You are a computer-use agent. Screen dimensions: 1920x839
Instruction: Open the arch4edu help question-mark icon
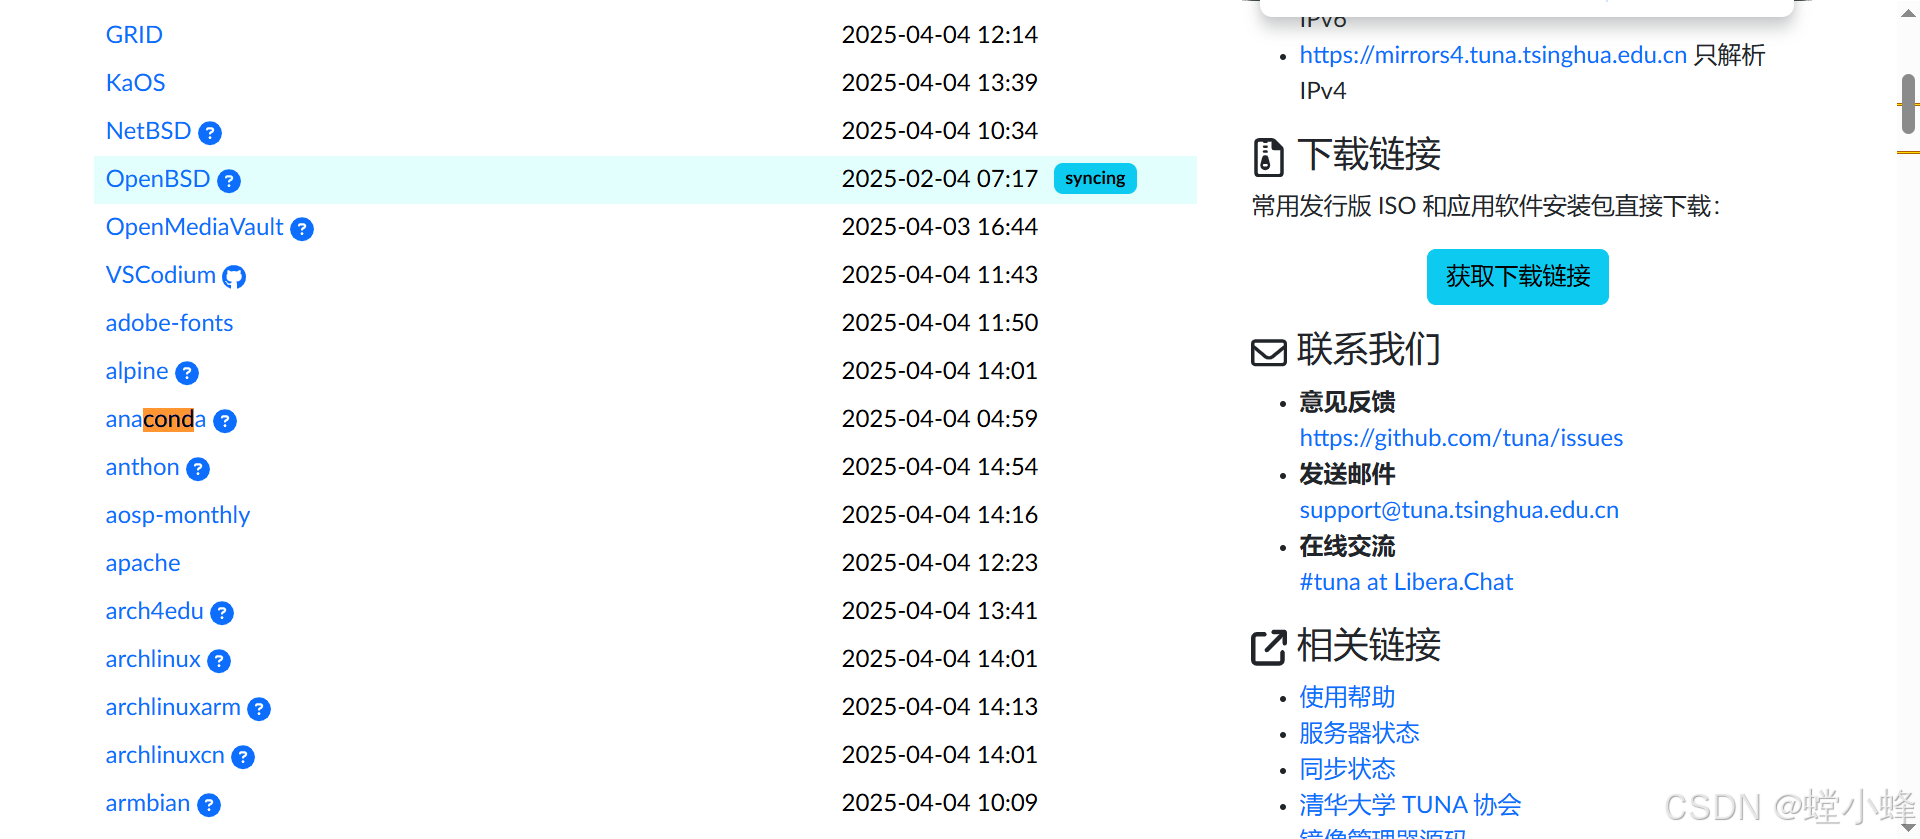[222, 612]
